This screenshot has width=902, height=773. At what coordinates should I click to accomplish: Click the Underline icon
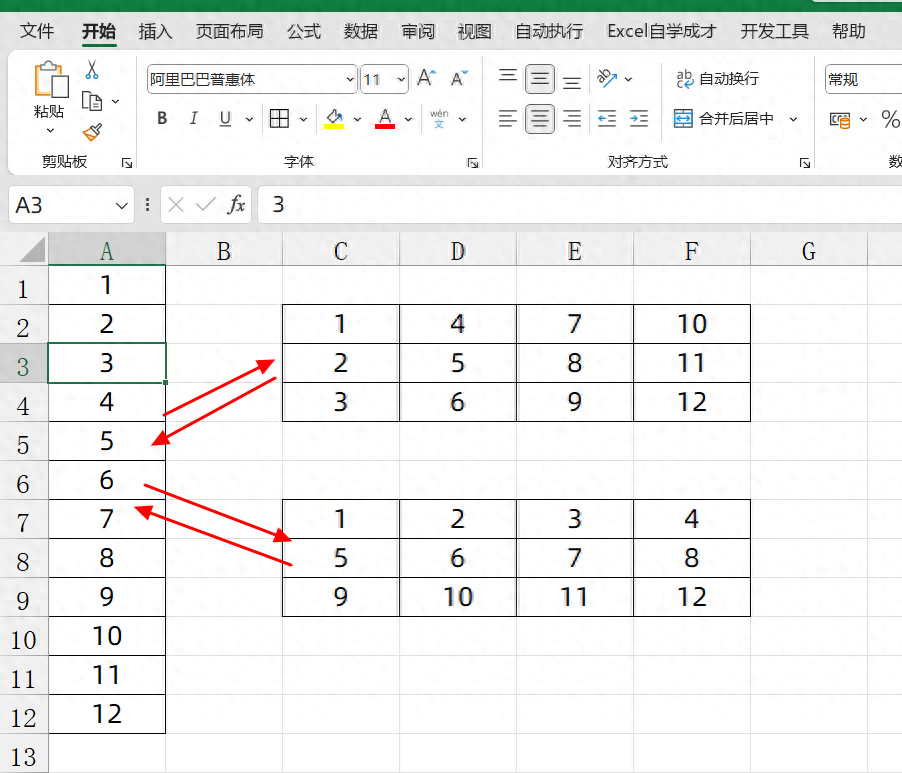click(x=224, y=118)
